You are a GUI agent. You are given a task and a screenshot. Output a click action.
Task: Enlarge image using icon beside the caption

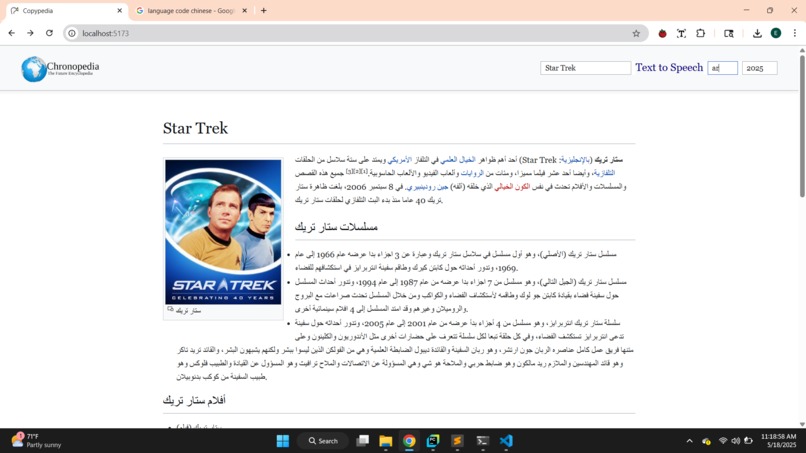point(170,309)
